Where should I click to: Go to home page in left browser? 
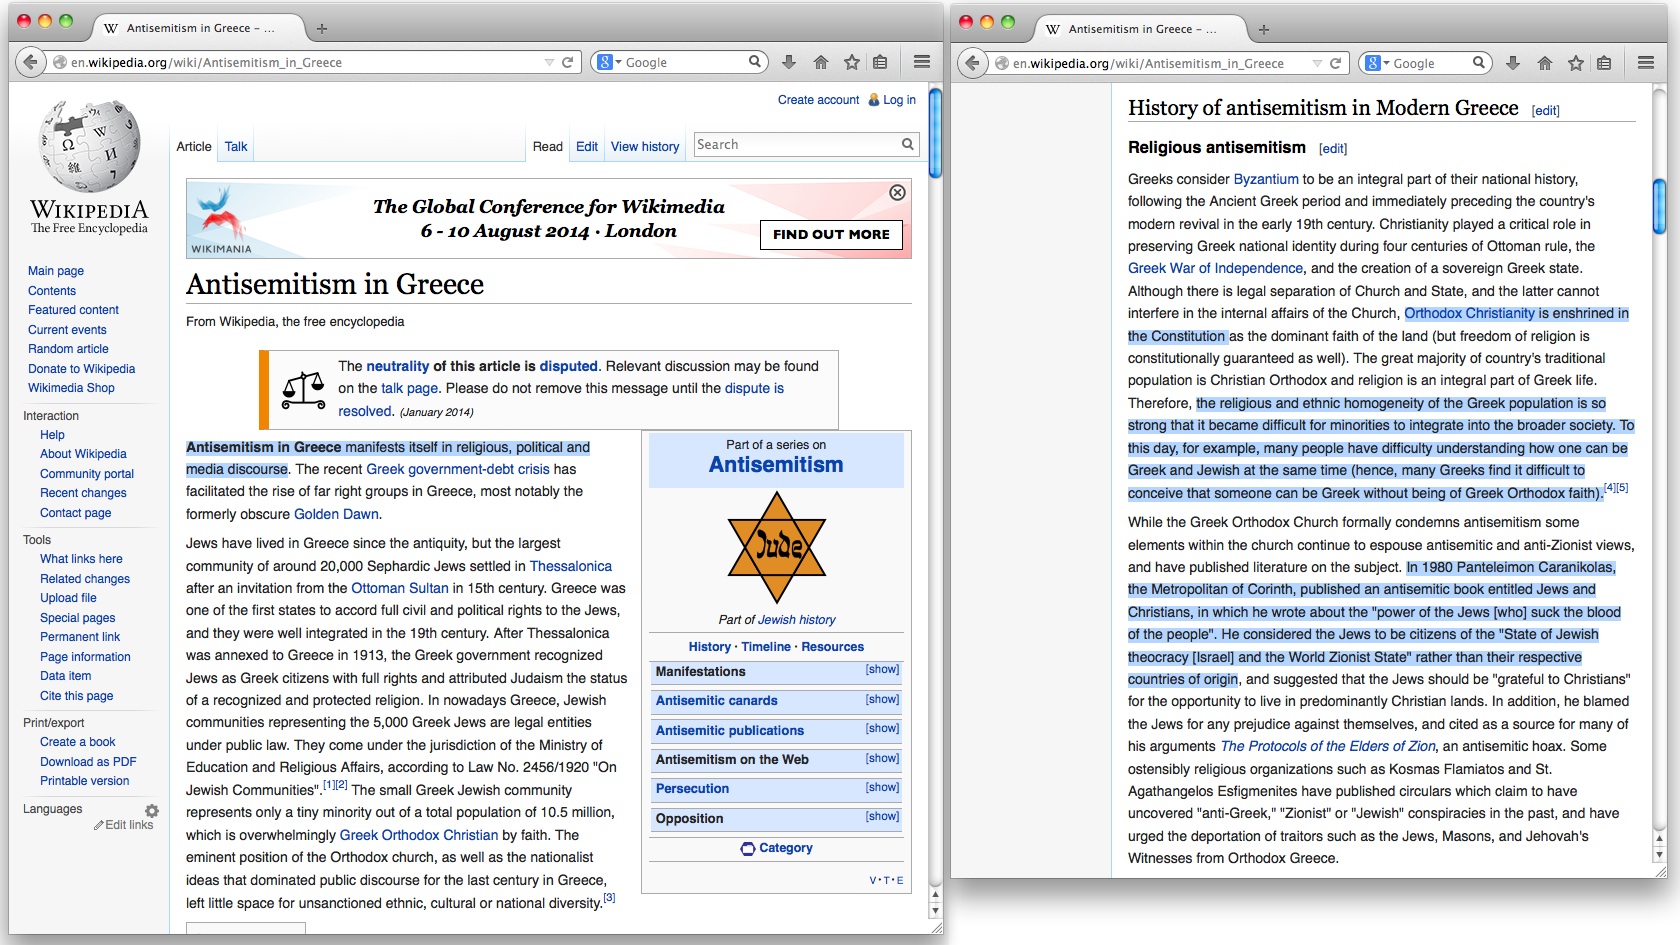pos(821,62)
